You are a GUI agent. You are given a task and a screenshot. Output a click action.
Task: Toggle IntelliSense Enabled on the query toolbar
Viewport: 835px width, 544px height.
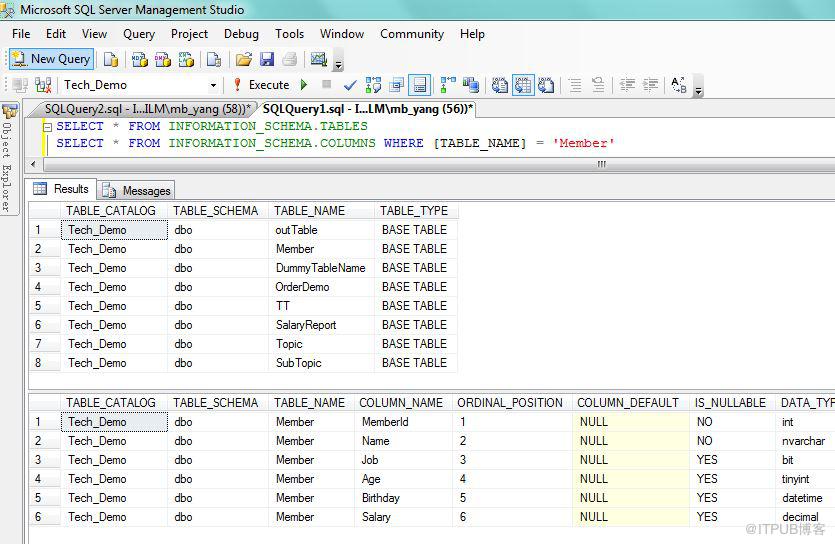420,85
